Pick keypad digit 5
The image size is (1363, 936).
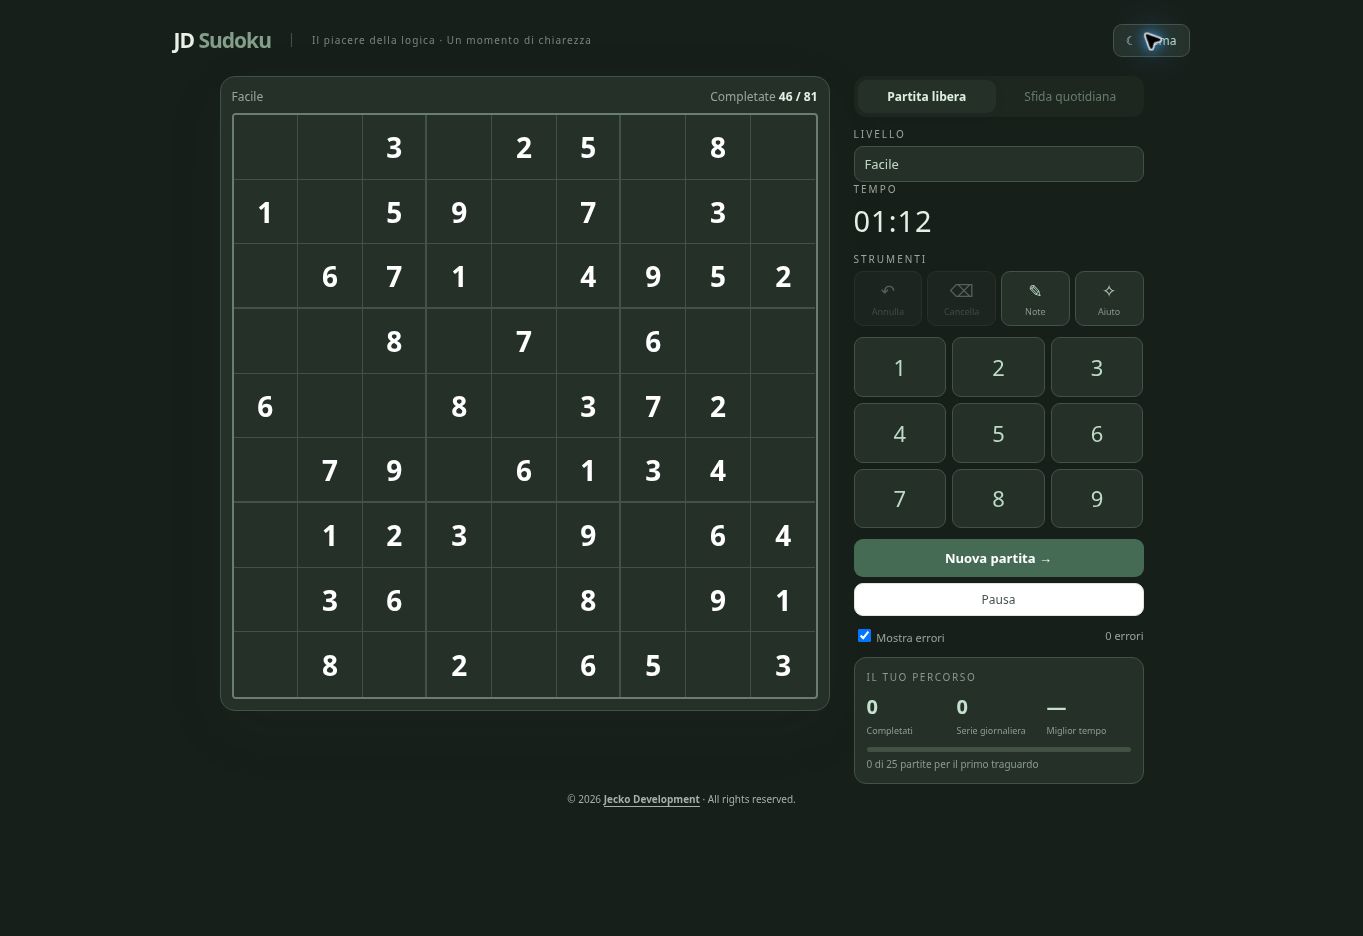[998, 433]
